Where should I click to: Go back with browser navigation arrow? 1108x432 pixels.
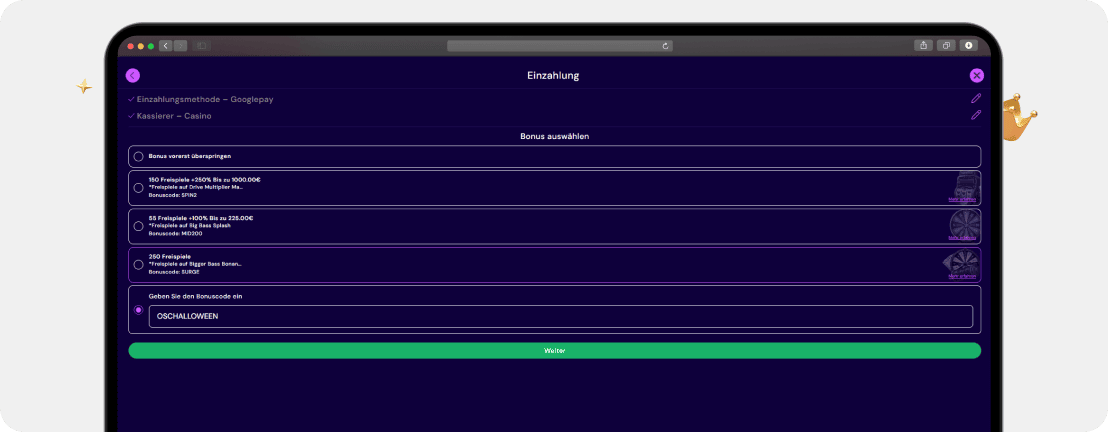[166, 46]
